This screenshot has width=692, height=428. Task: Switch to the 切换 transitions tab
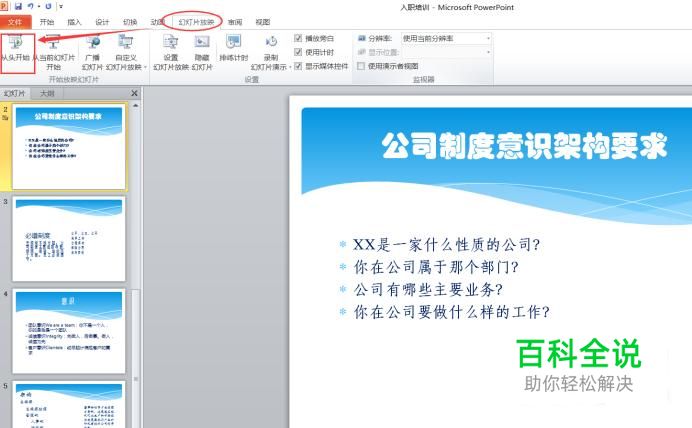130,22
